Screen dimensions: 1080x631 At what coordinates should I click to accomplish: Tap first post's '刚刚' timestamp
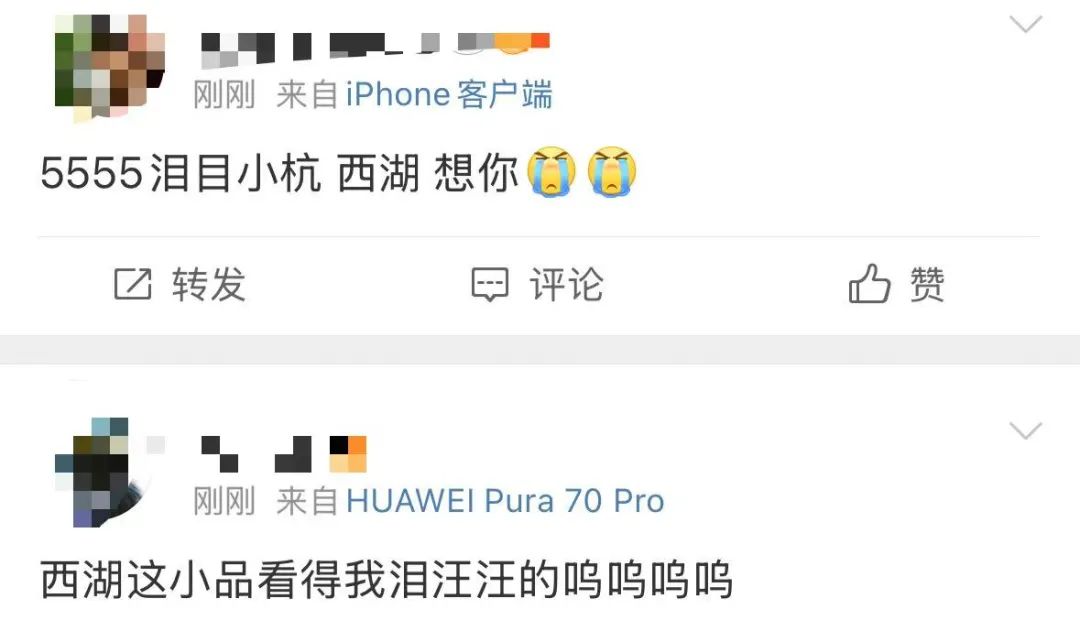click(x=224, y=94)
